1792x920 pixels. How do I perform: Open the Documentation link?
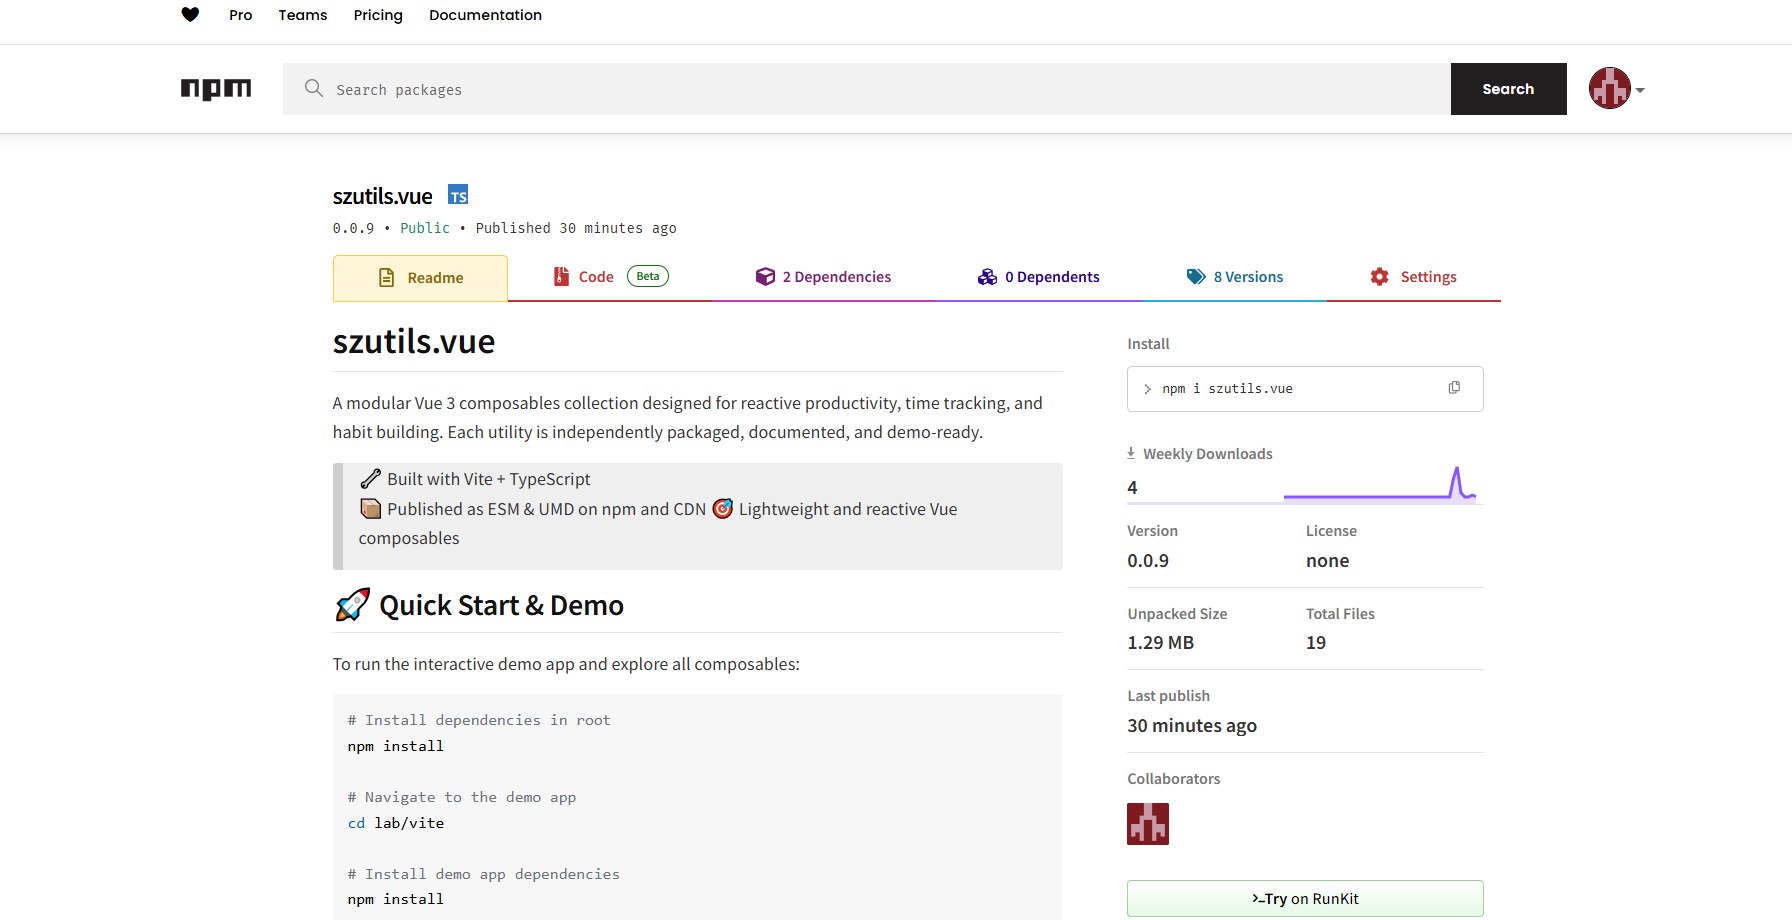coord(485,15)
